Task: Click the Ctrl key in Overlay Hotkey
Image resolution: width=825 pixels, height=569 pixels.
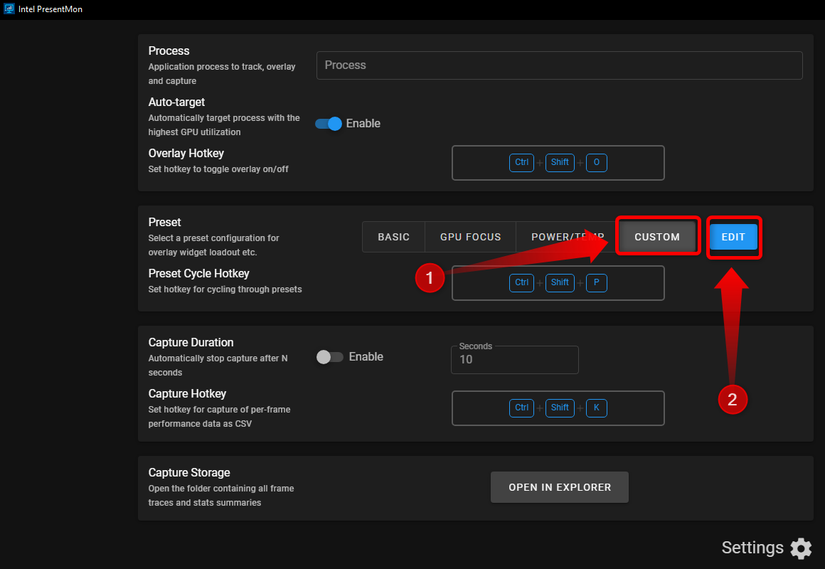Action: (521, 162)
